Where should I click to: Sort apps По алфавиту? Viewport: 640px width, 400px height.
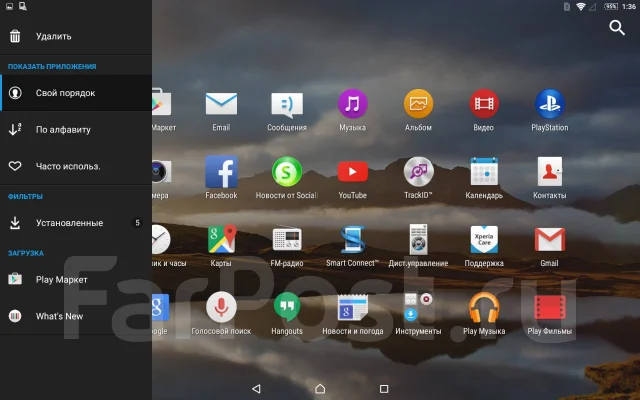pyautogui.click(x=76, y=130)
